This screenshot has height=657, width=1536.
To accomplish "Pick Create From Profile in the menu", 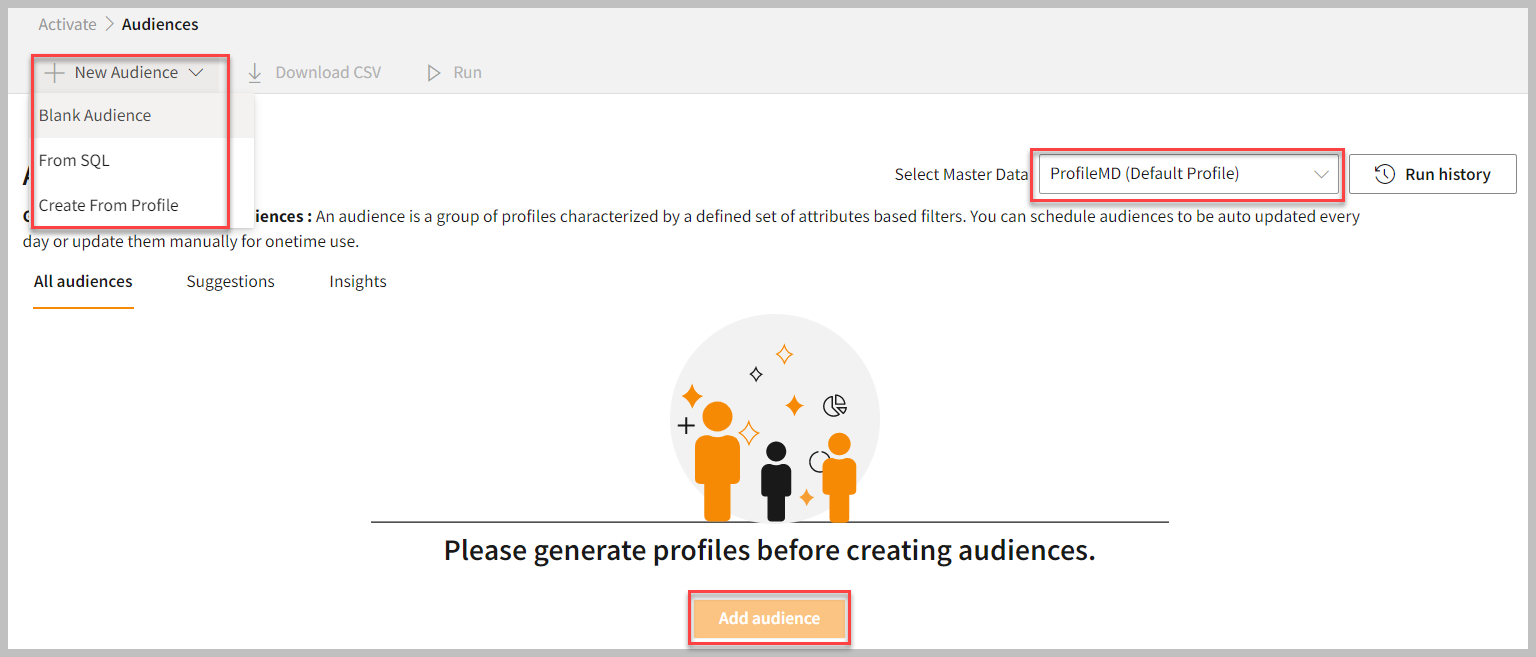I will coord(108,206).
